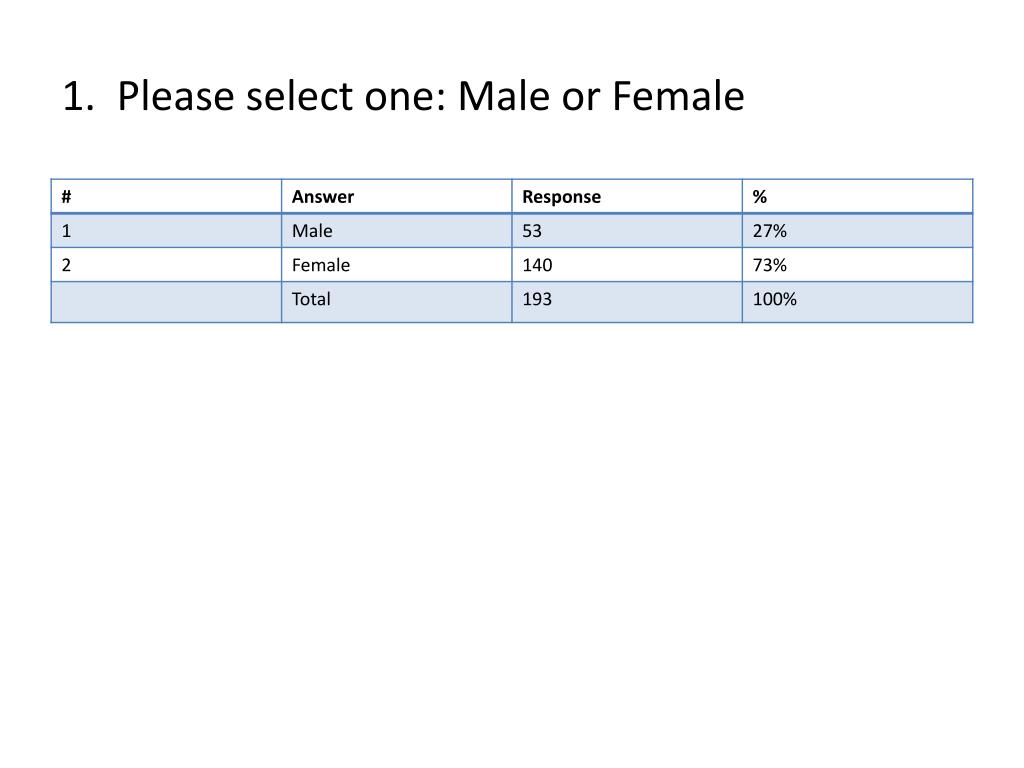
Task: Click the response value 140
Action: [x=627, y=264]
